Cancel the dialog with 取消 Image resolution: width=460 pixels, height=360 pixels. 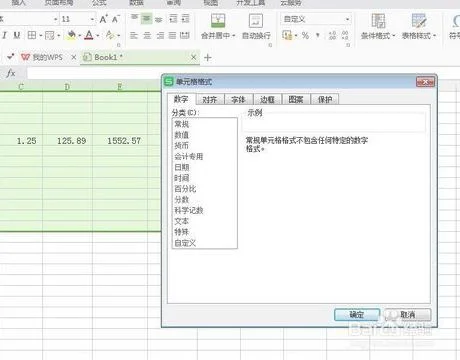click(407, 314)
